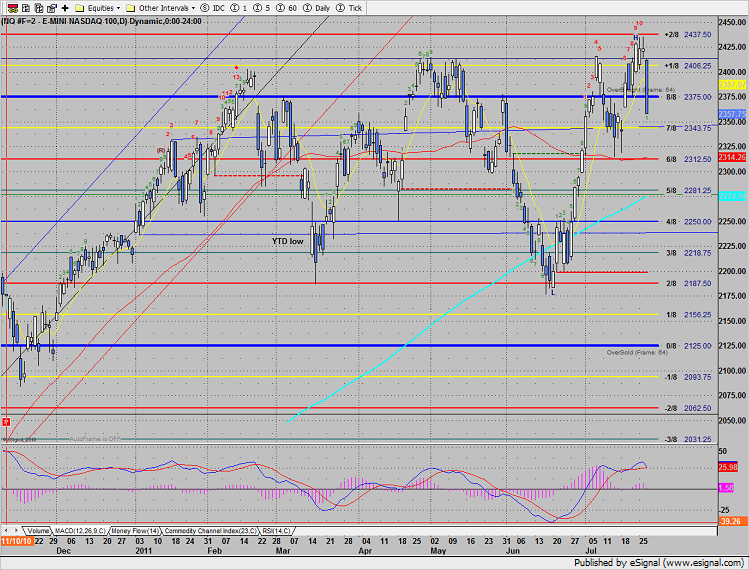749x570 pixels.
Task: Click the left tab-scroll arrow
Action: pyautogui.click(x=7, y=530)
